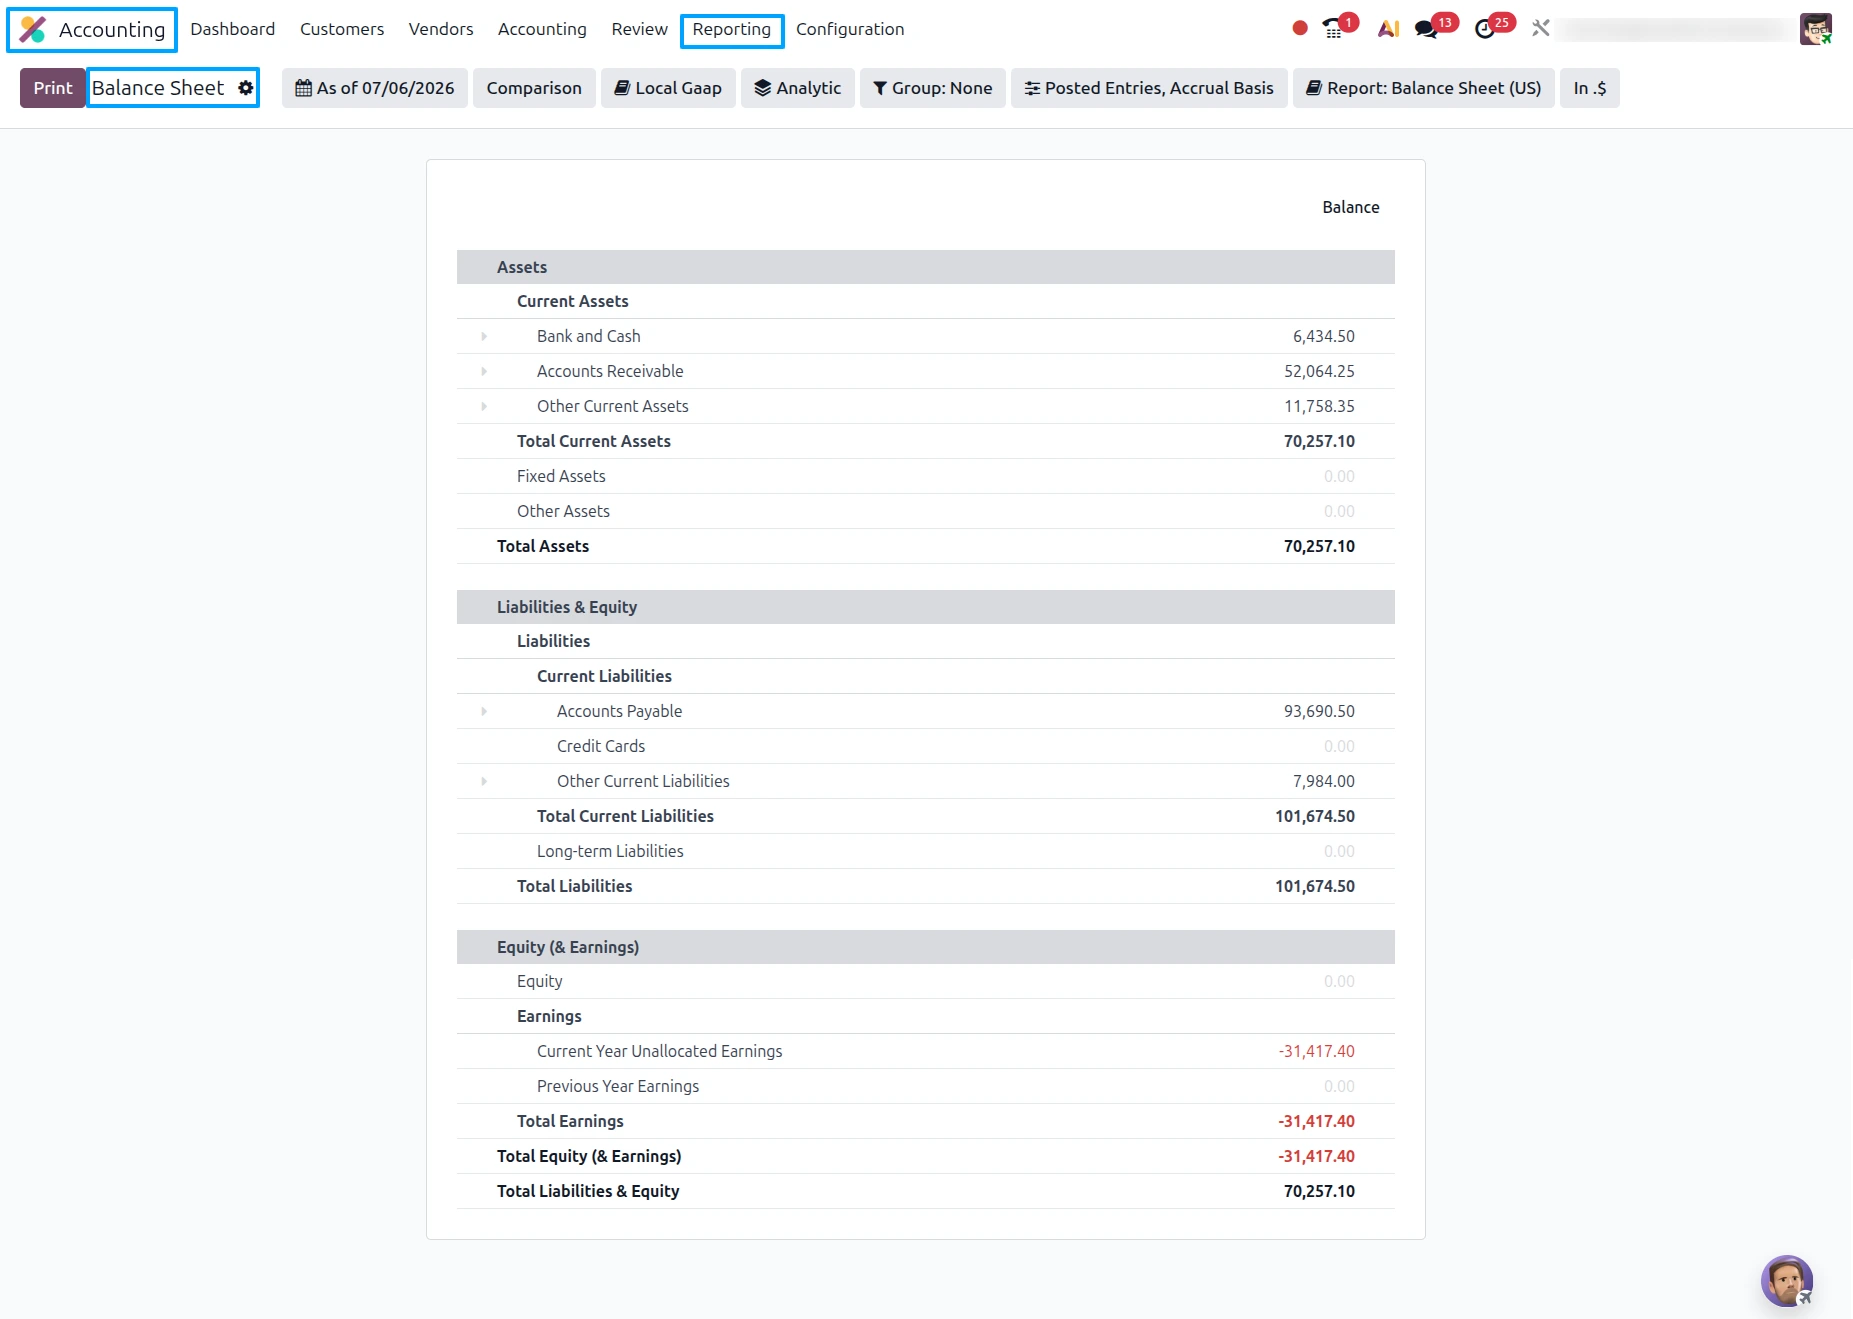The width and height of the screenshot is (1853, 1319).
Task: Expand the Other Current Liabilities row
Action: point(484,781)
